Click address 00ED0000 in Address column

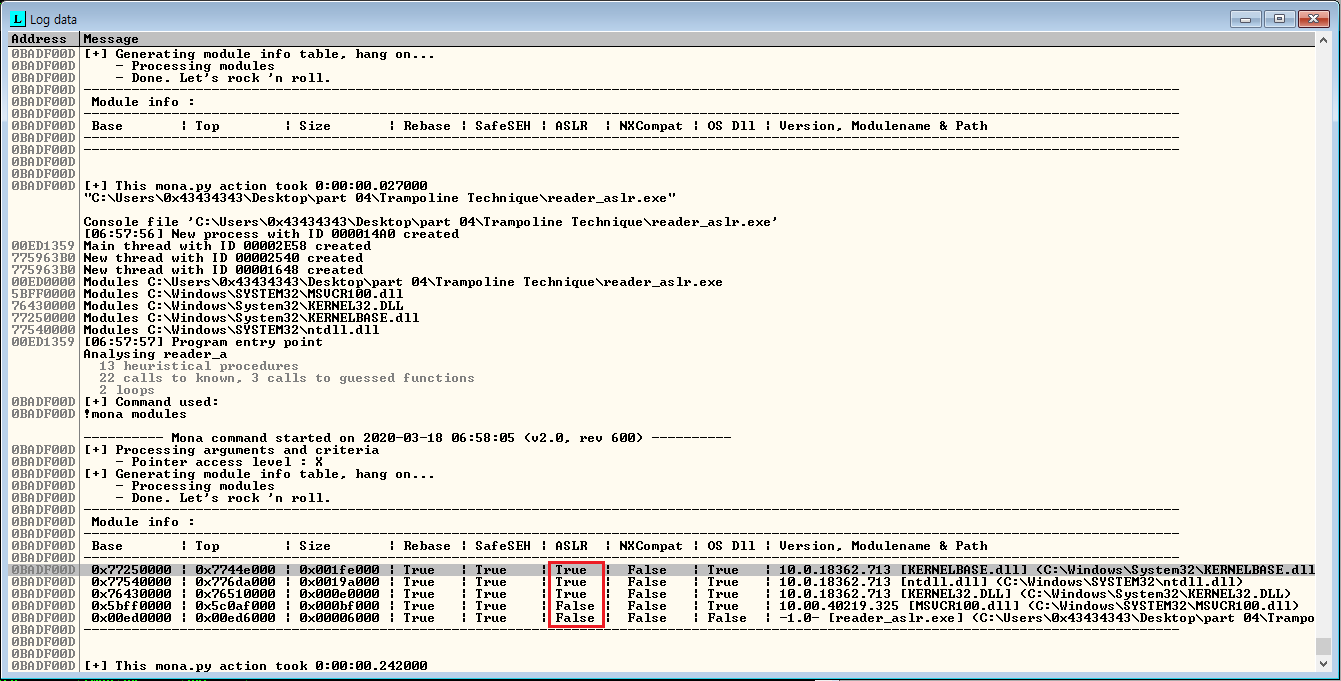tap(43, 282)
